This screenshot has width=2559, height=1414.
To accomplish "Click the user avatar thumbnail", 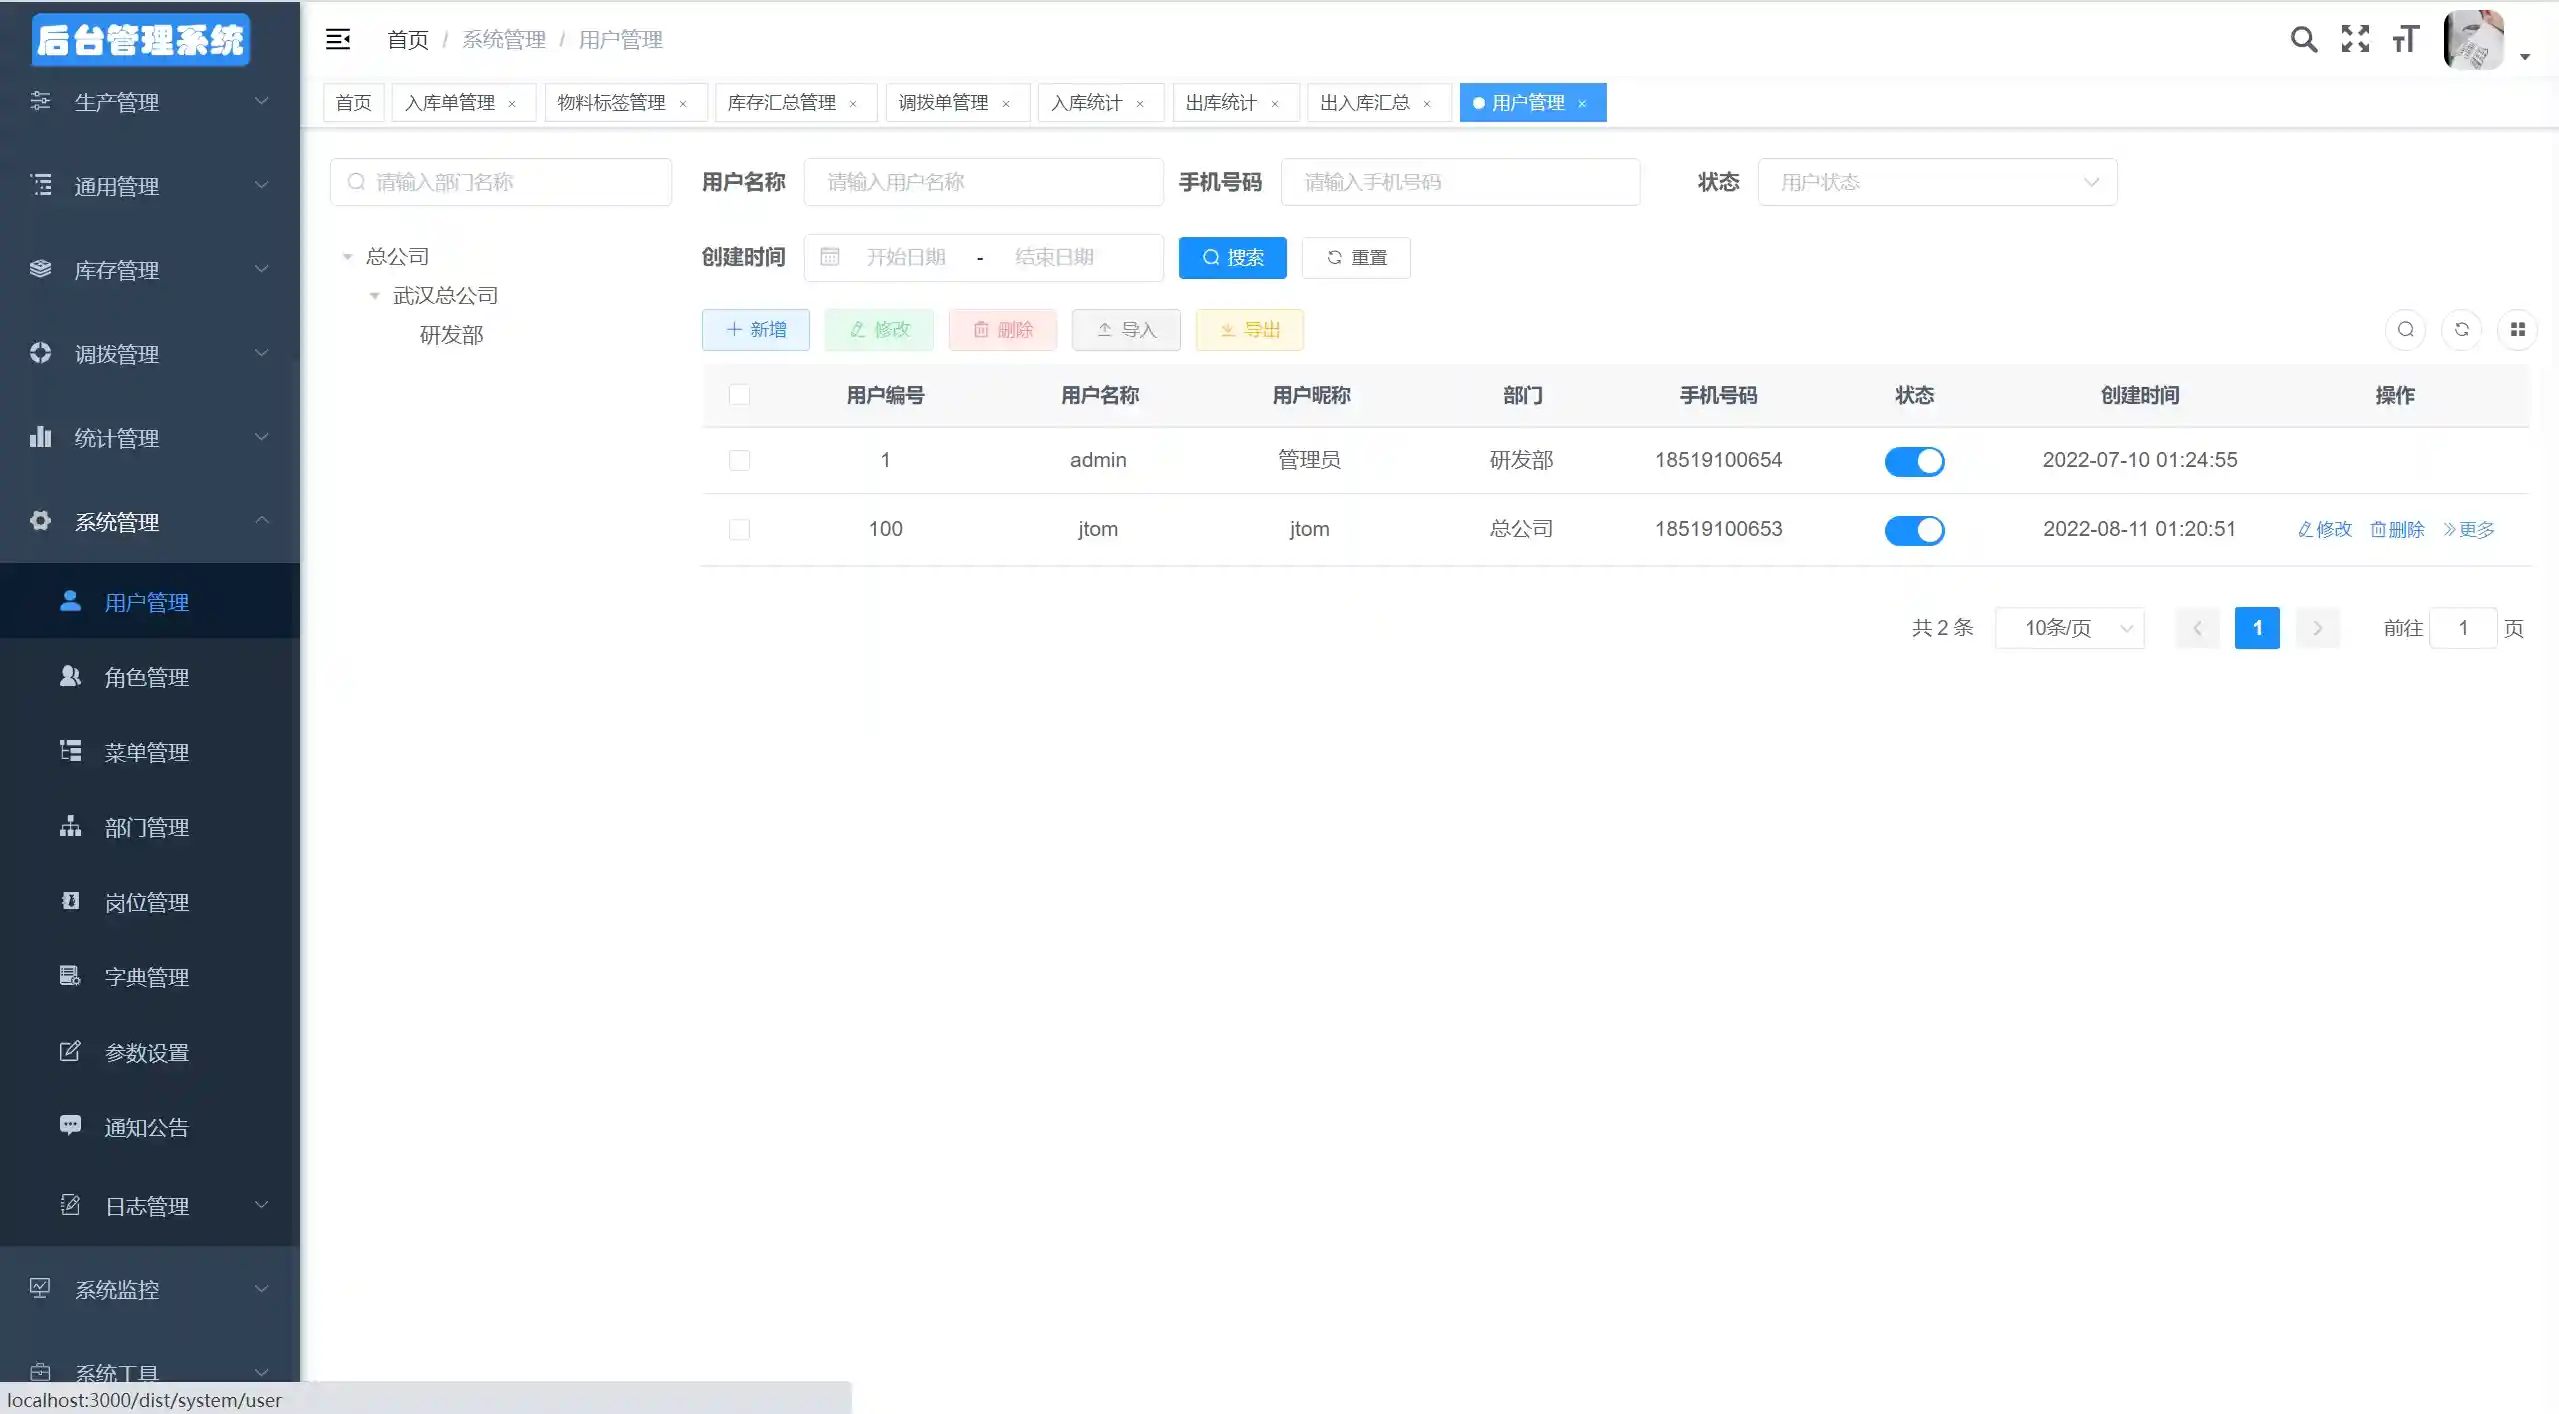I will point(2473,40).
